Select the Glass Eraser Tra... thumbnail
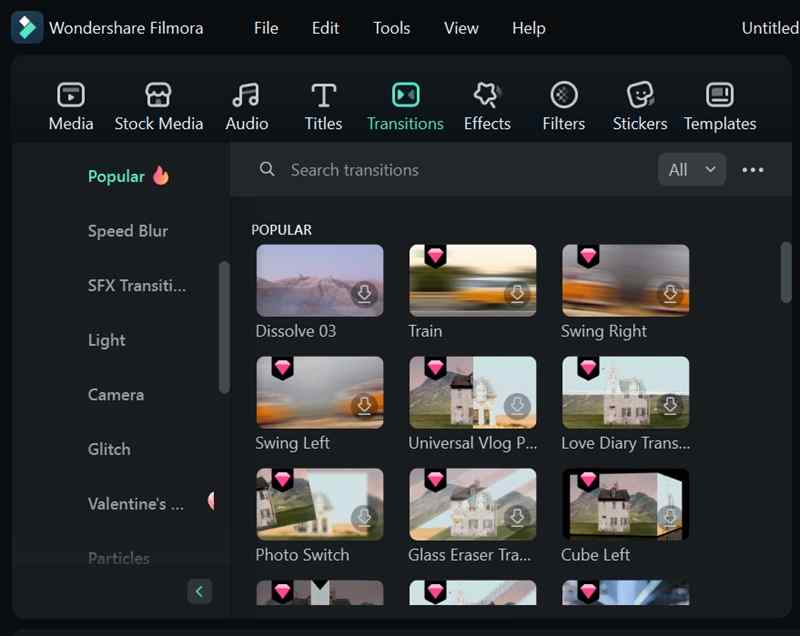 click(472, 504)
